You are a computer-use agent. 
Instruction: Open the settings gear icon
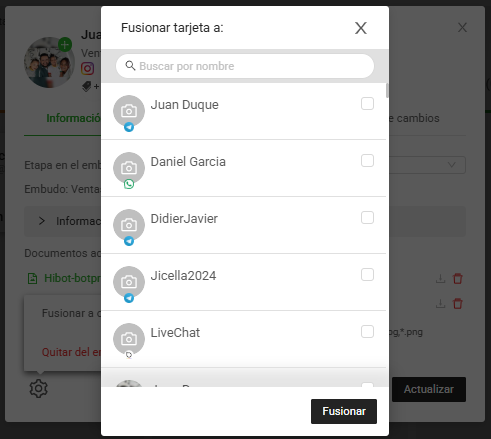click(x=39, y=388)
